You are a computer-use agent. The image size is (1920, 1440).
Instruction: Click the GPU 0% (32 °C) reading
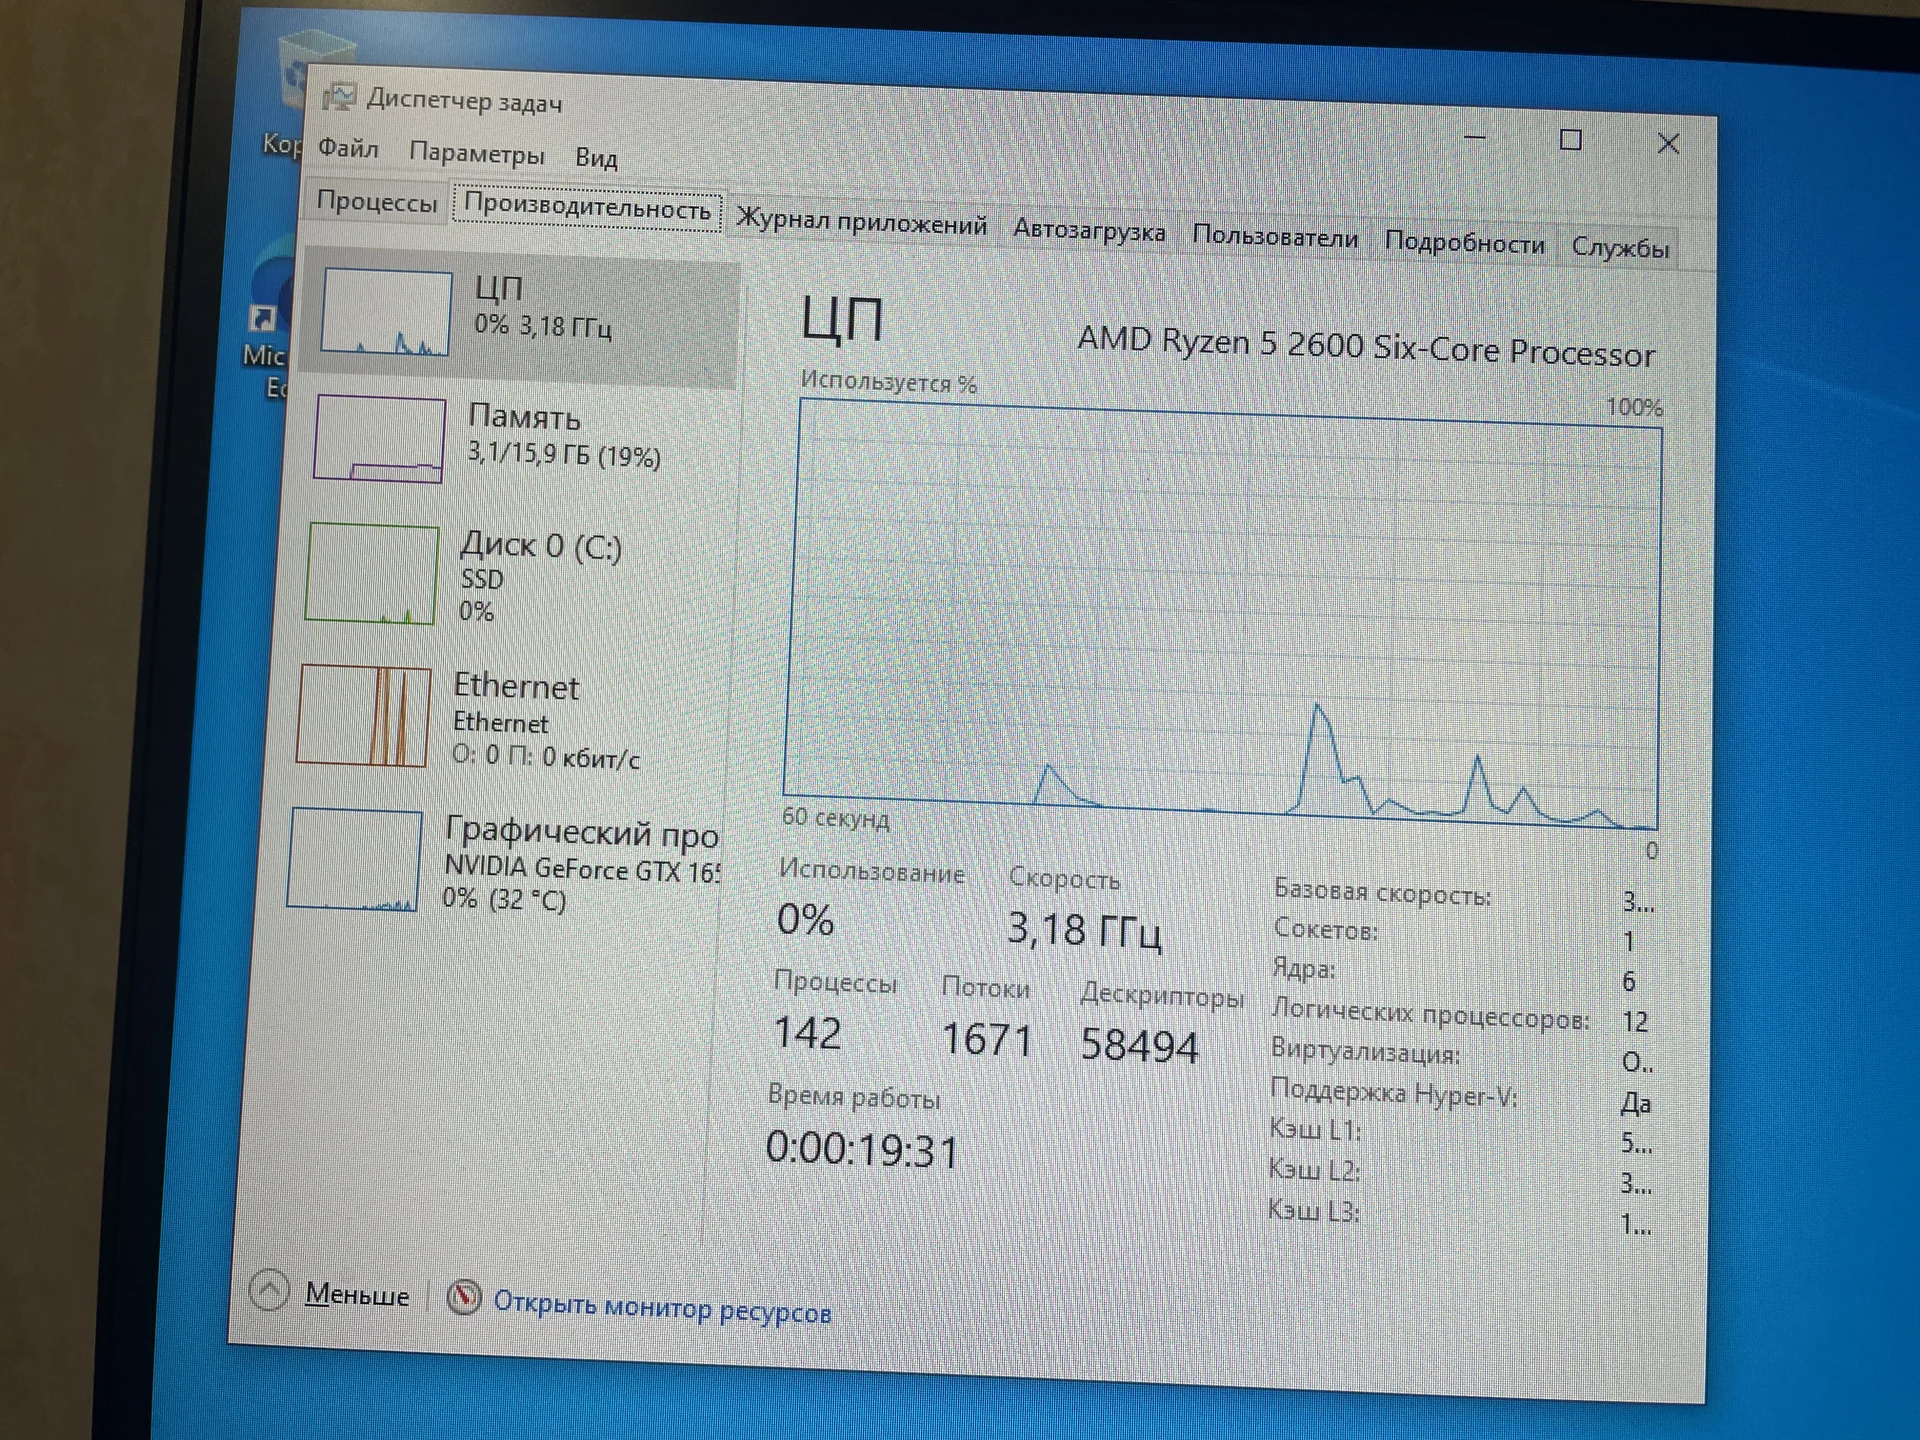point(504,899)
